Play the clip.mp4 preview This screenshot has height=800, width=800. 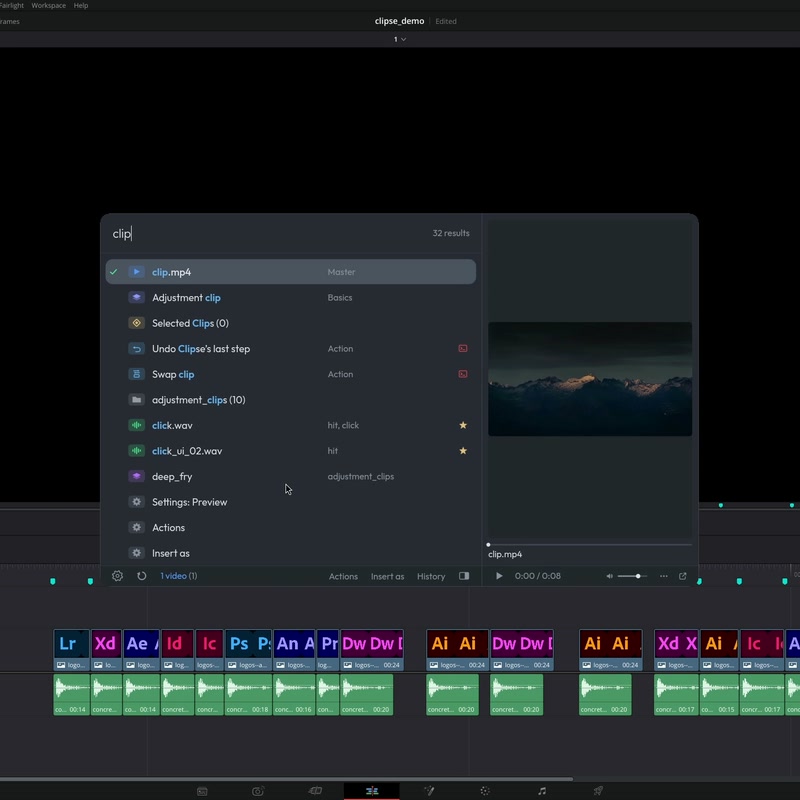[499, 576]
